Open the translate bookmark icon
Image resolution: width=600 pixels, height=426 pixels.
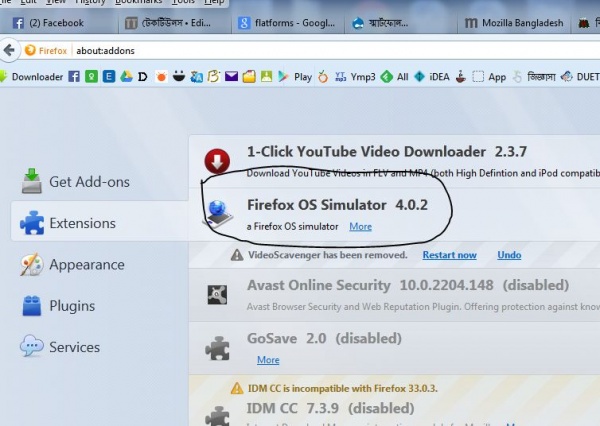click(x=196, y=77)
